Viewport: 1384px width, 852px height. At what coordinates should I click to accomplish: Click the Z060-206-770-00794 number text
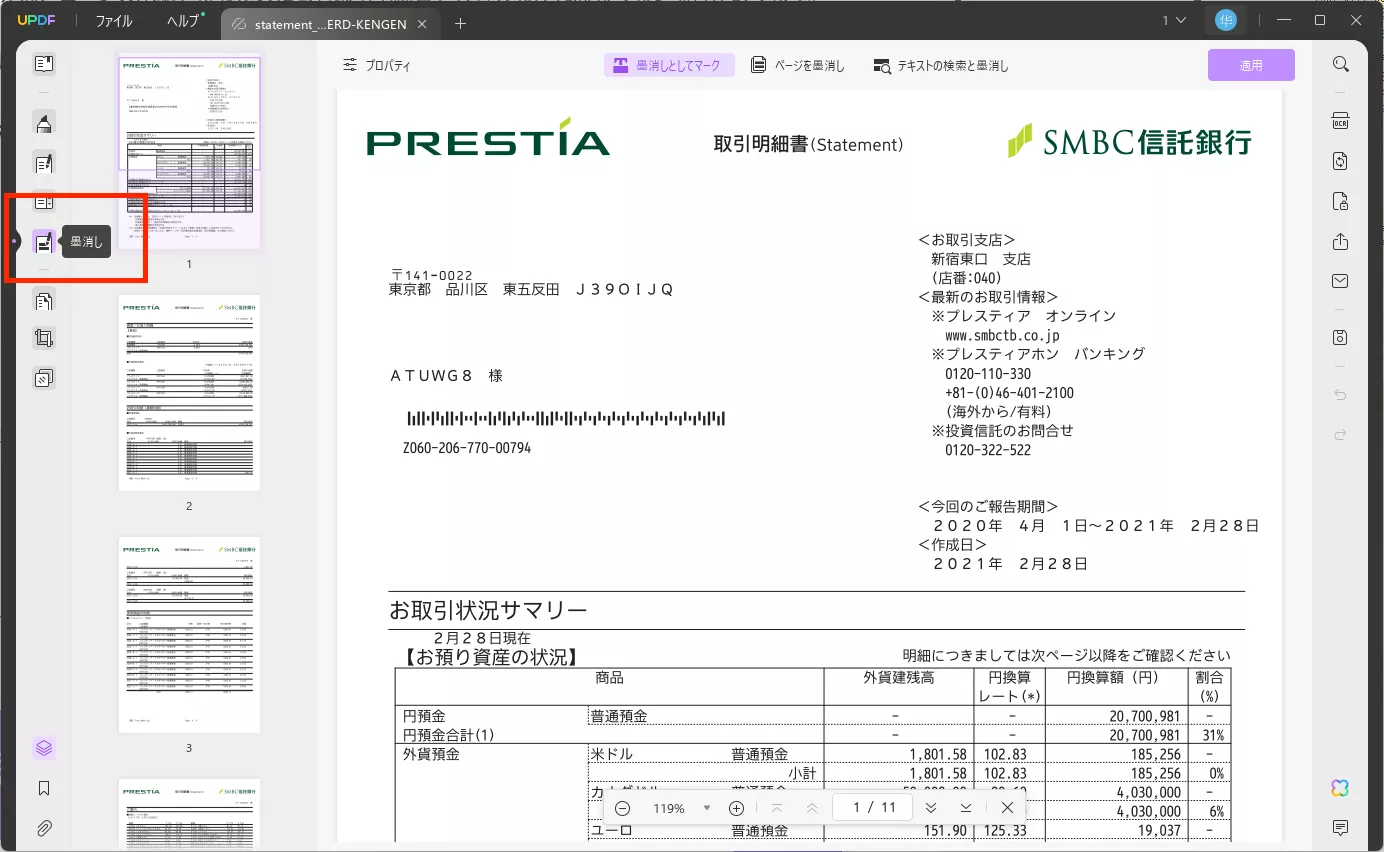[x=467, y=448]
